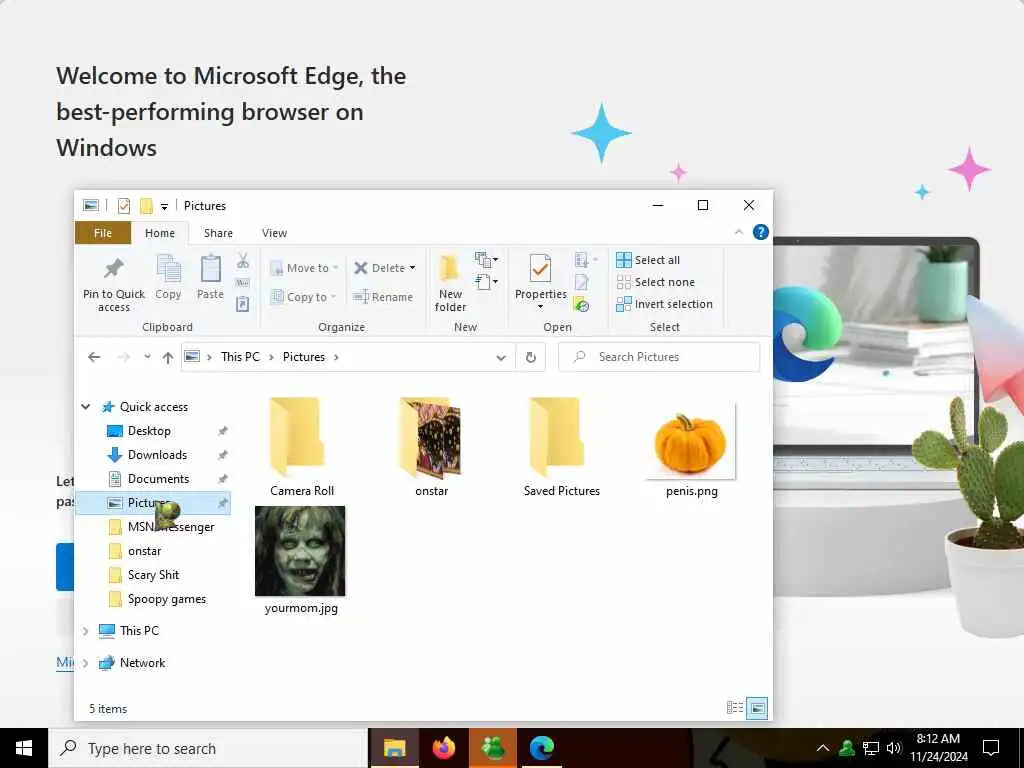Click the New folder icon
The image size is (1024, 768).
pyautogui.click(x=450, y=269)
